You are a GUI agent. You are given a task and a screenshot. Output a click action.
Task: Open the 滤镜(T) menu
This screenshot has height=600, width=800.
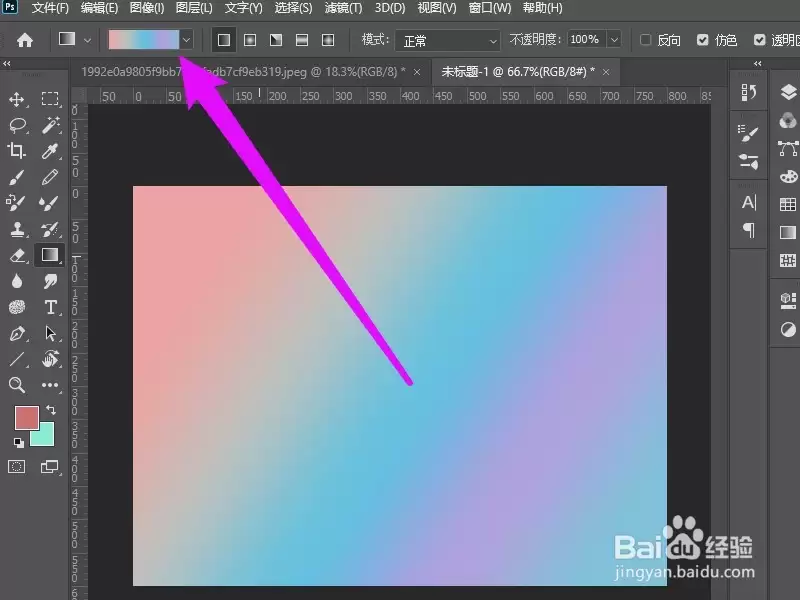pos(343,8)
